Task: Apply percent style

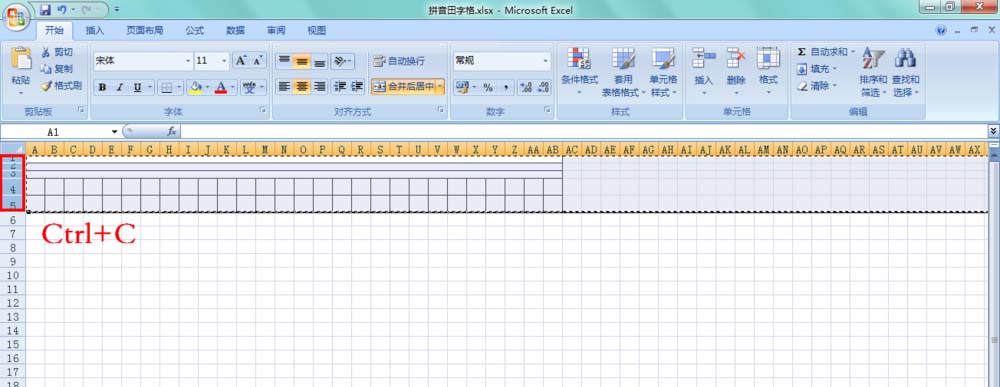Action: (x=489, y=87)
